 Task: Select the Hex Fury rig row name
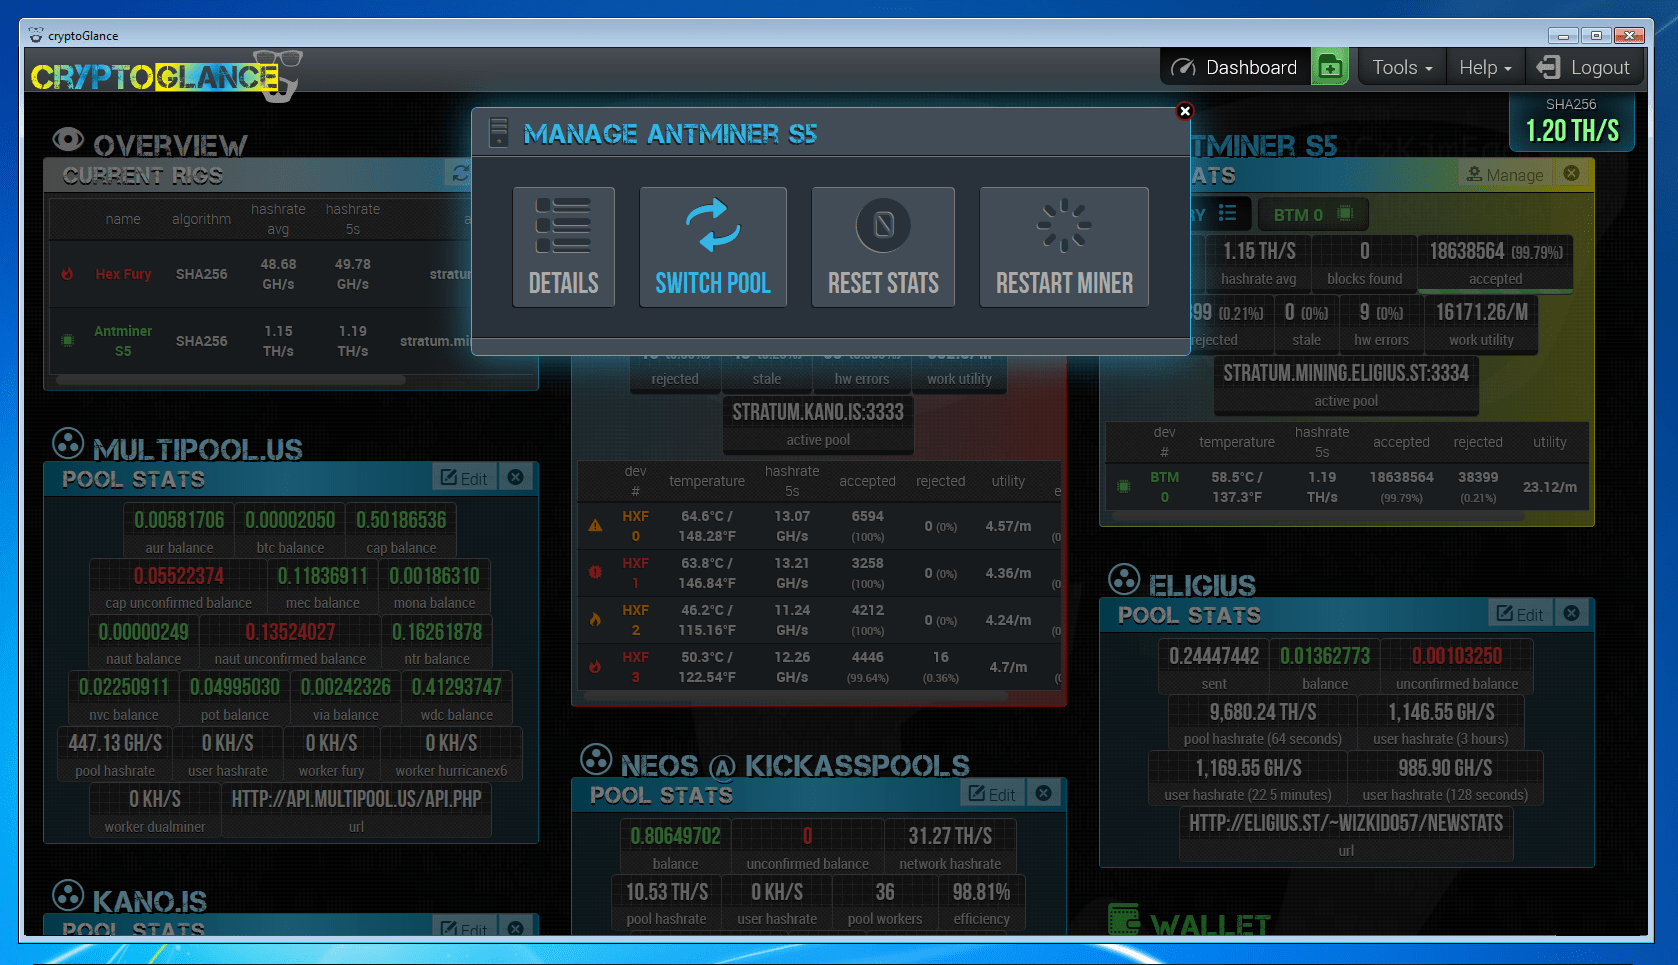click(x=123, y=274)
